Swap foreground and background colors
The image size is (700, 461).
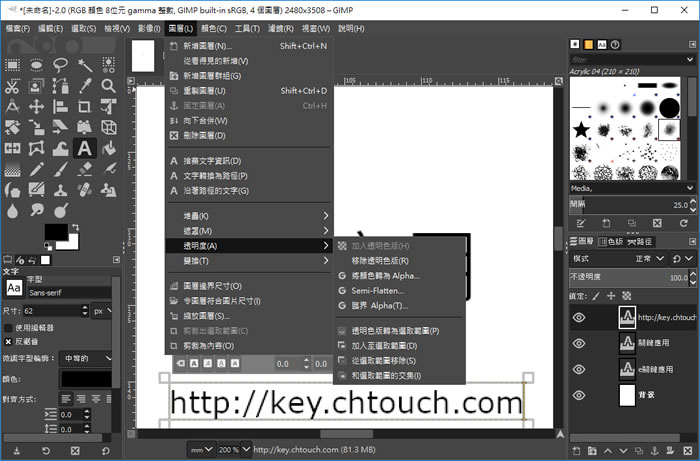(x=75, y=228)
